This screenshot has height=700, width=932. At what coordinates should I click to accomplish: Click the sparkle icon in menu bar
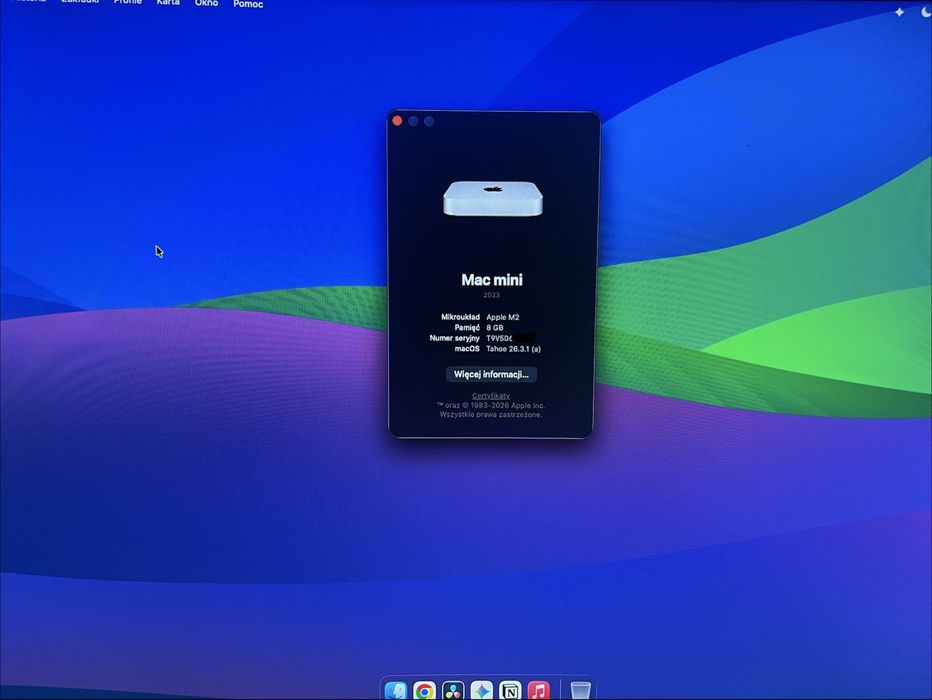[x=899, y=12]
